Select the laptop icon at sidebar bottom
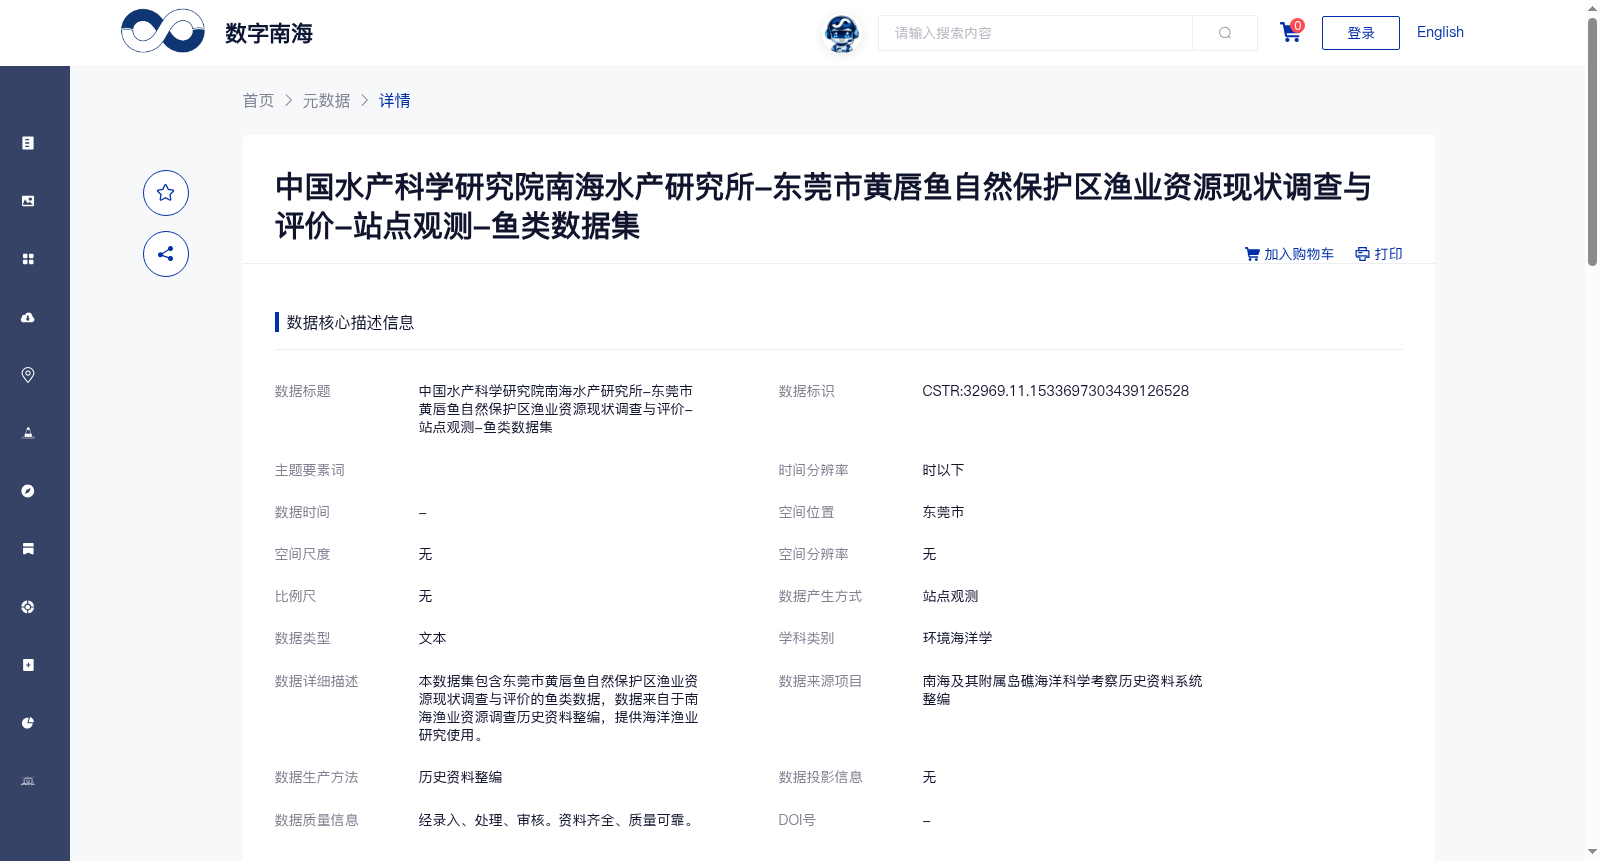 [28, 781]
